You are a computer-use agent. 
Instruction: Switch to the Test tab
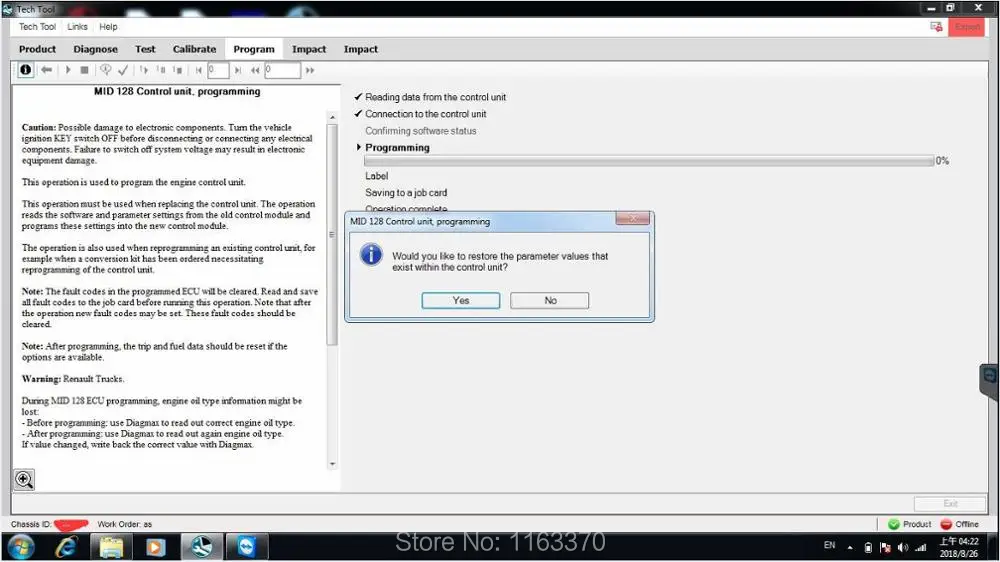click(x=145, y=49)
